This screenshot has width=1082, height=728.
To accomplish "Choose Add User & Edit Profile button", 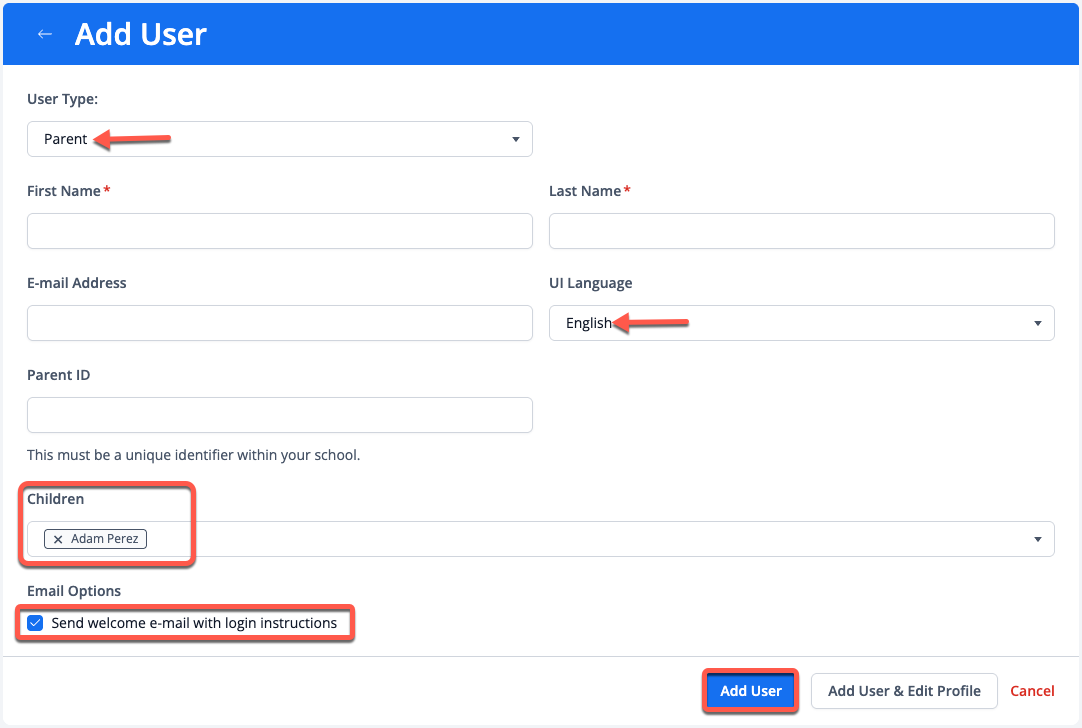I will (904, 691).
